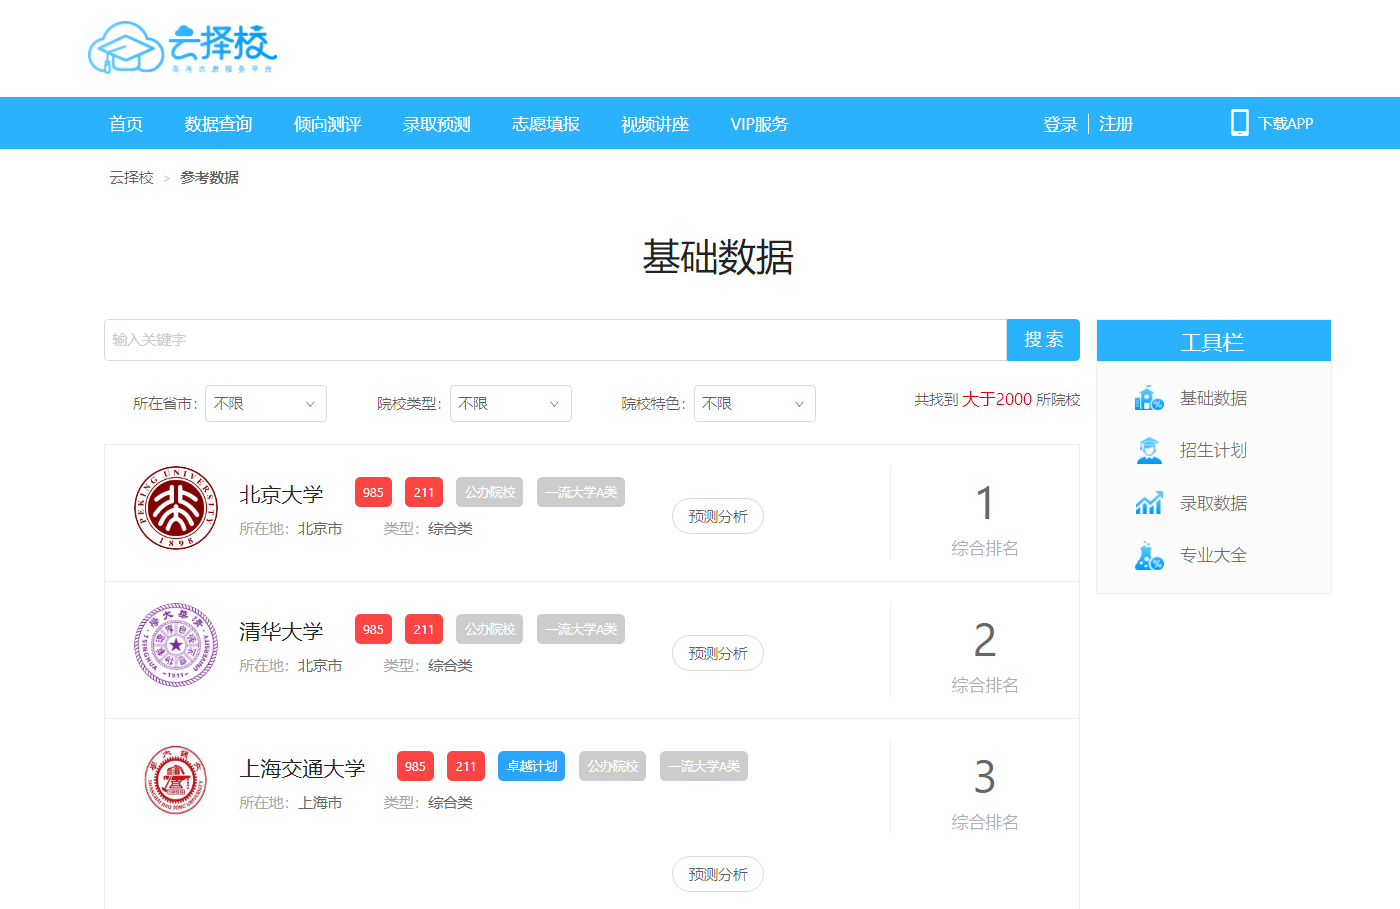Click the 下载APP link
Image resolution: width=1400 pixels, height=909 pixels.
[1286, 124]
